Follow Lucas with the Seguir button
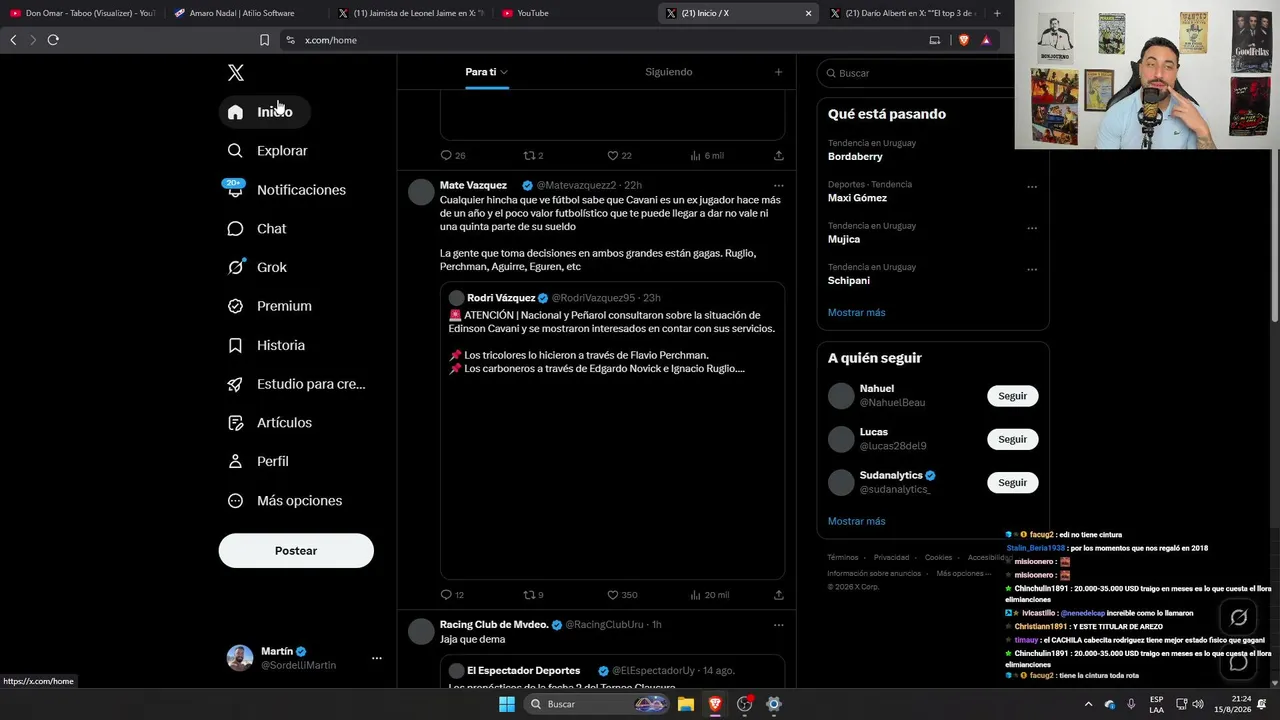This screenshot has width=1280, height=720. click(1012, 439)
